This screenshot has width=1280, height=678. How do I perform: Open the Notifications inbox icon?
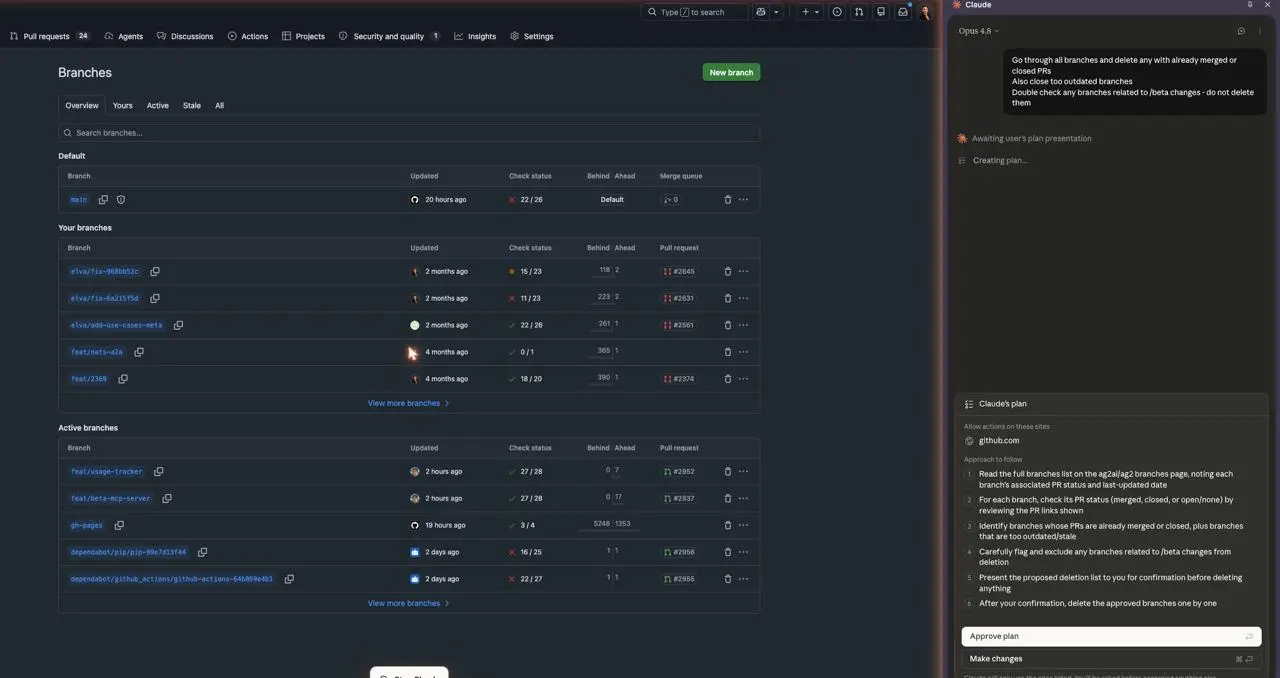pos(903,12)
